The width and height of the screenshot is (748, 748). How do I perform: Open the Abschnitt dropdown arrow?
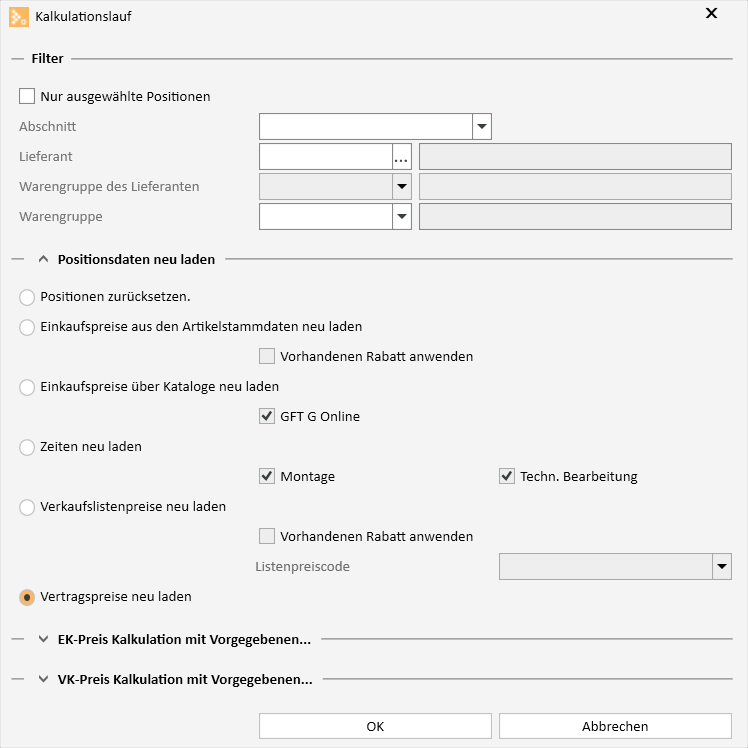coord(482,126)
